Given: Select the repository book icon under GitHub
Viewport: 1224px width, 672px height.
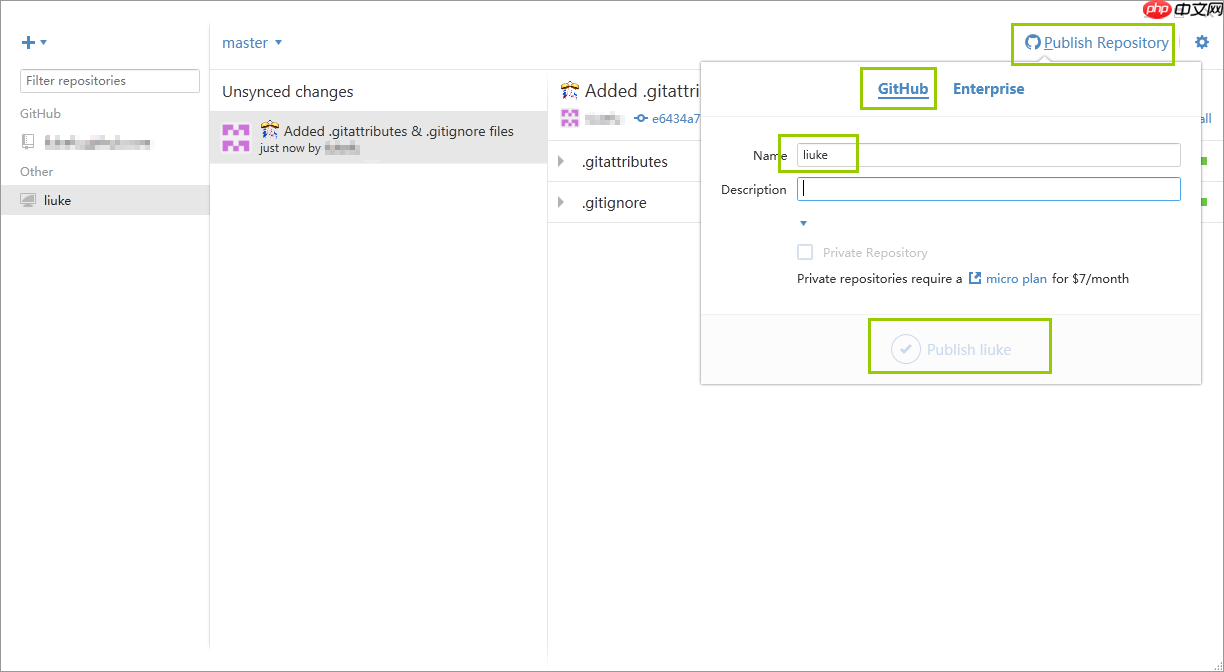Looking at the screenshot, I should pyautogui.click(x=27, y=141).
